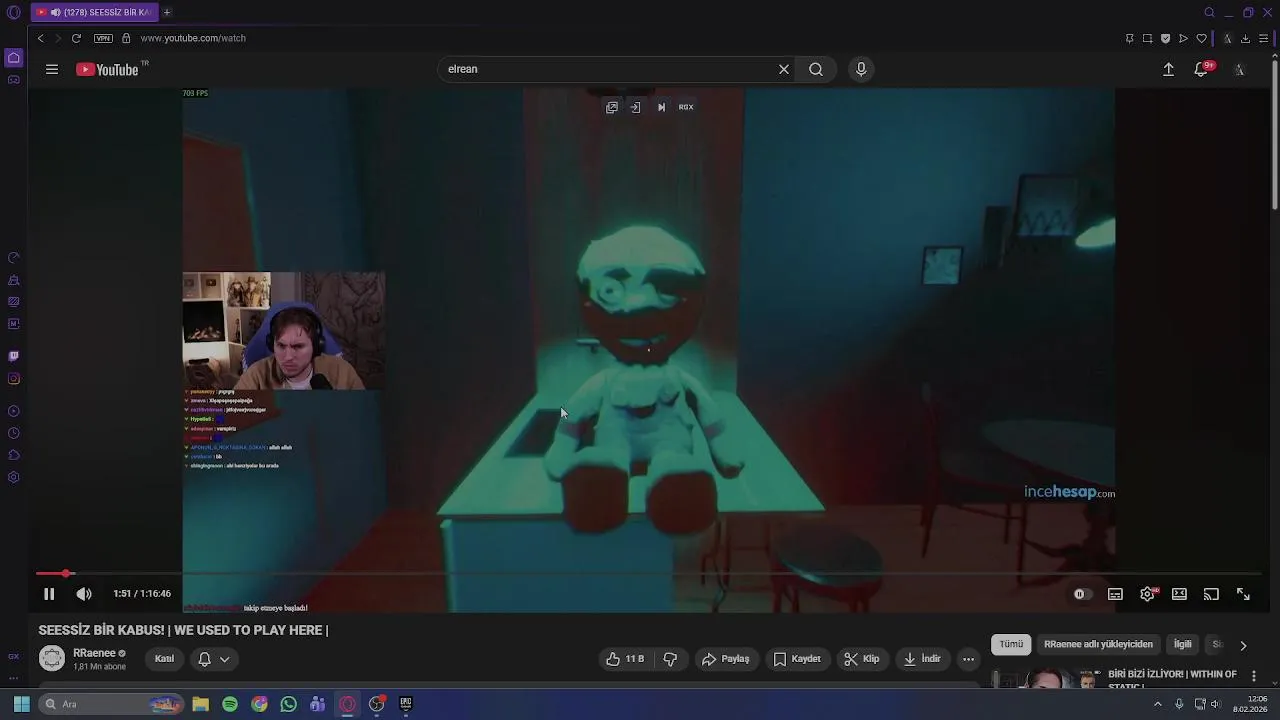The image size is (1280, 720).
Task: Open BİRİ BİZİ İZLİYOR video thumbnail
Action: pos(1048,679)
